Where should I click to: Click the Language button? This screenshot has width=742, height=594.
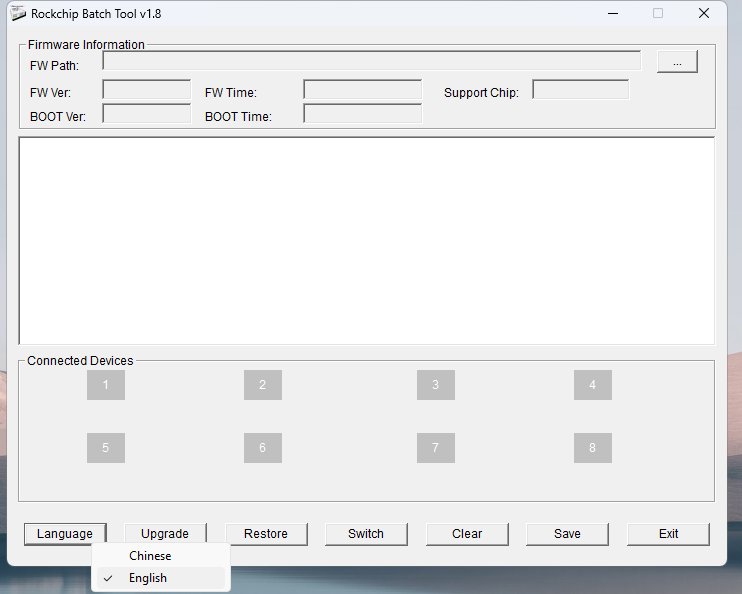coord(65,534)
